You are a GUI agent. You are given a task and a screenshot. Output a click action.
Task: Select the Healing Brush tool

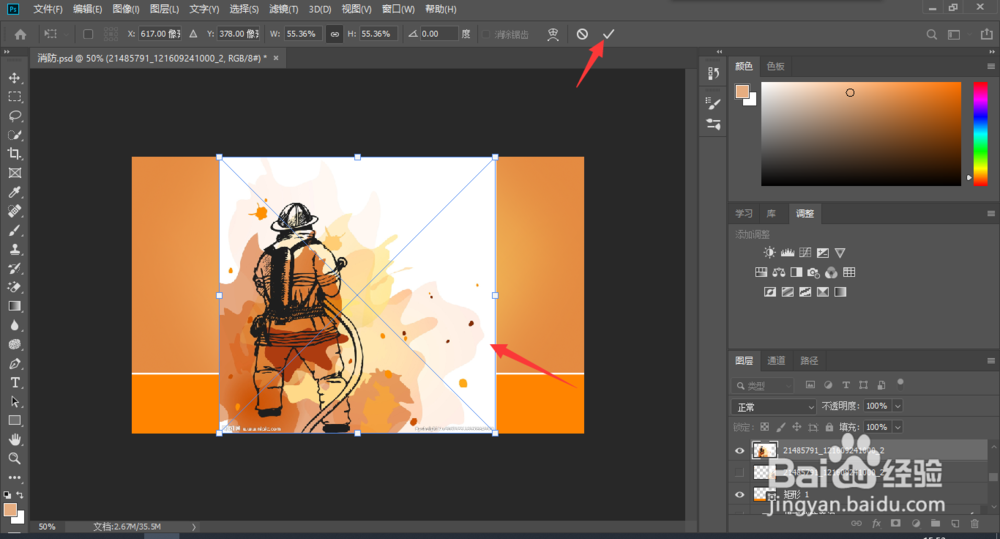[15, 211]
